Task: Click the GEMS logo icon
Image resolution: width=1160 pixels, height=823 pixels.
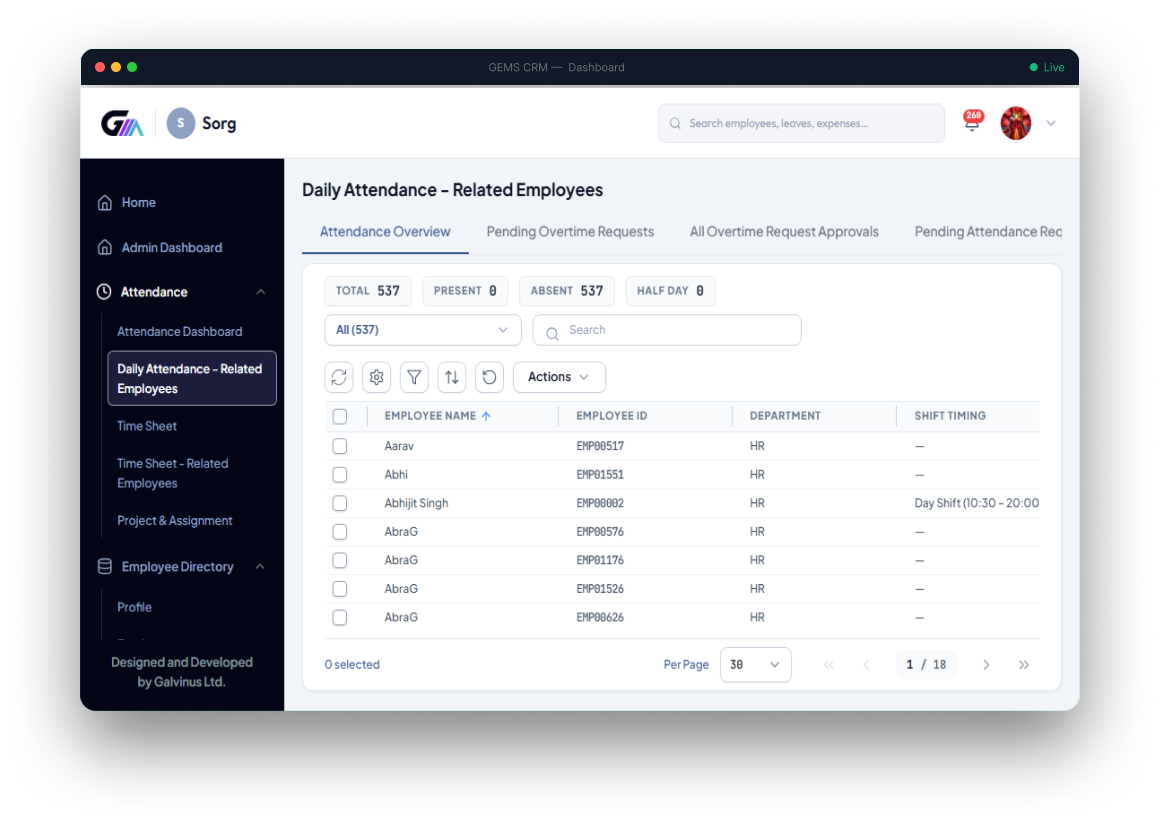Action: pos(122,123)
